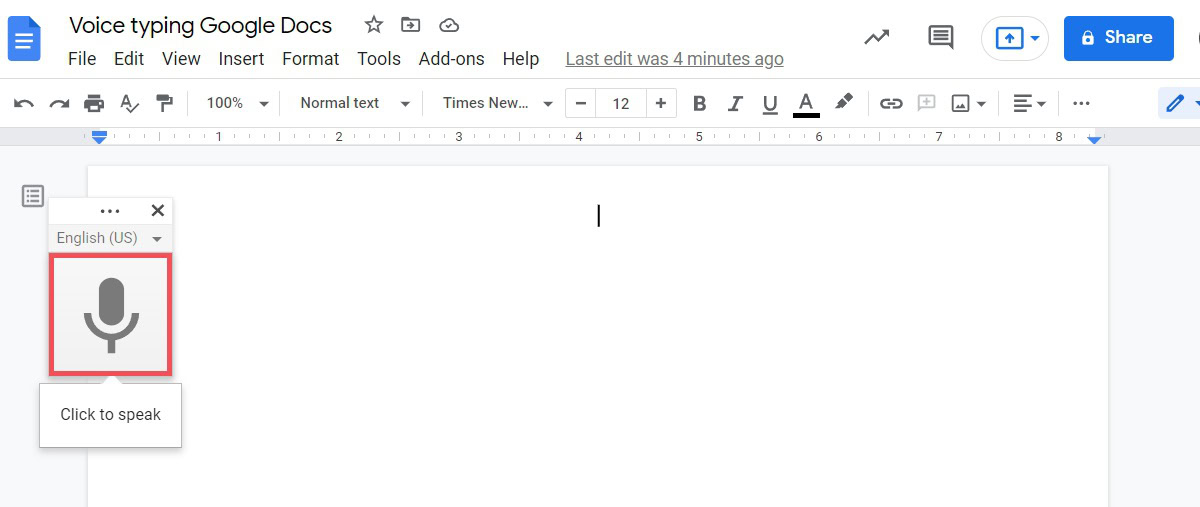Close the voice typing panel
Image resolution: width=1200 pixels, height=507 pixels.
(157, 210)
